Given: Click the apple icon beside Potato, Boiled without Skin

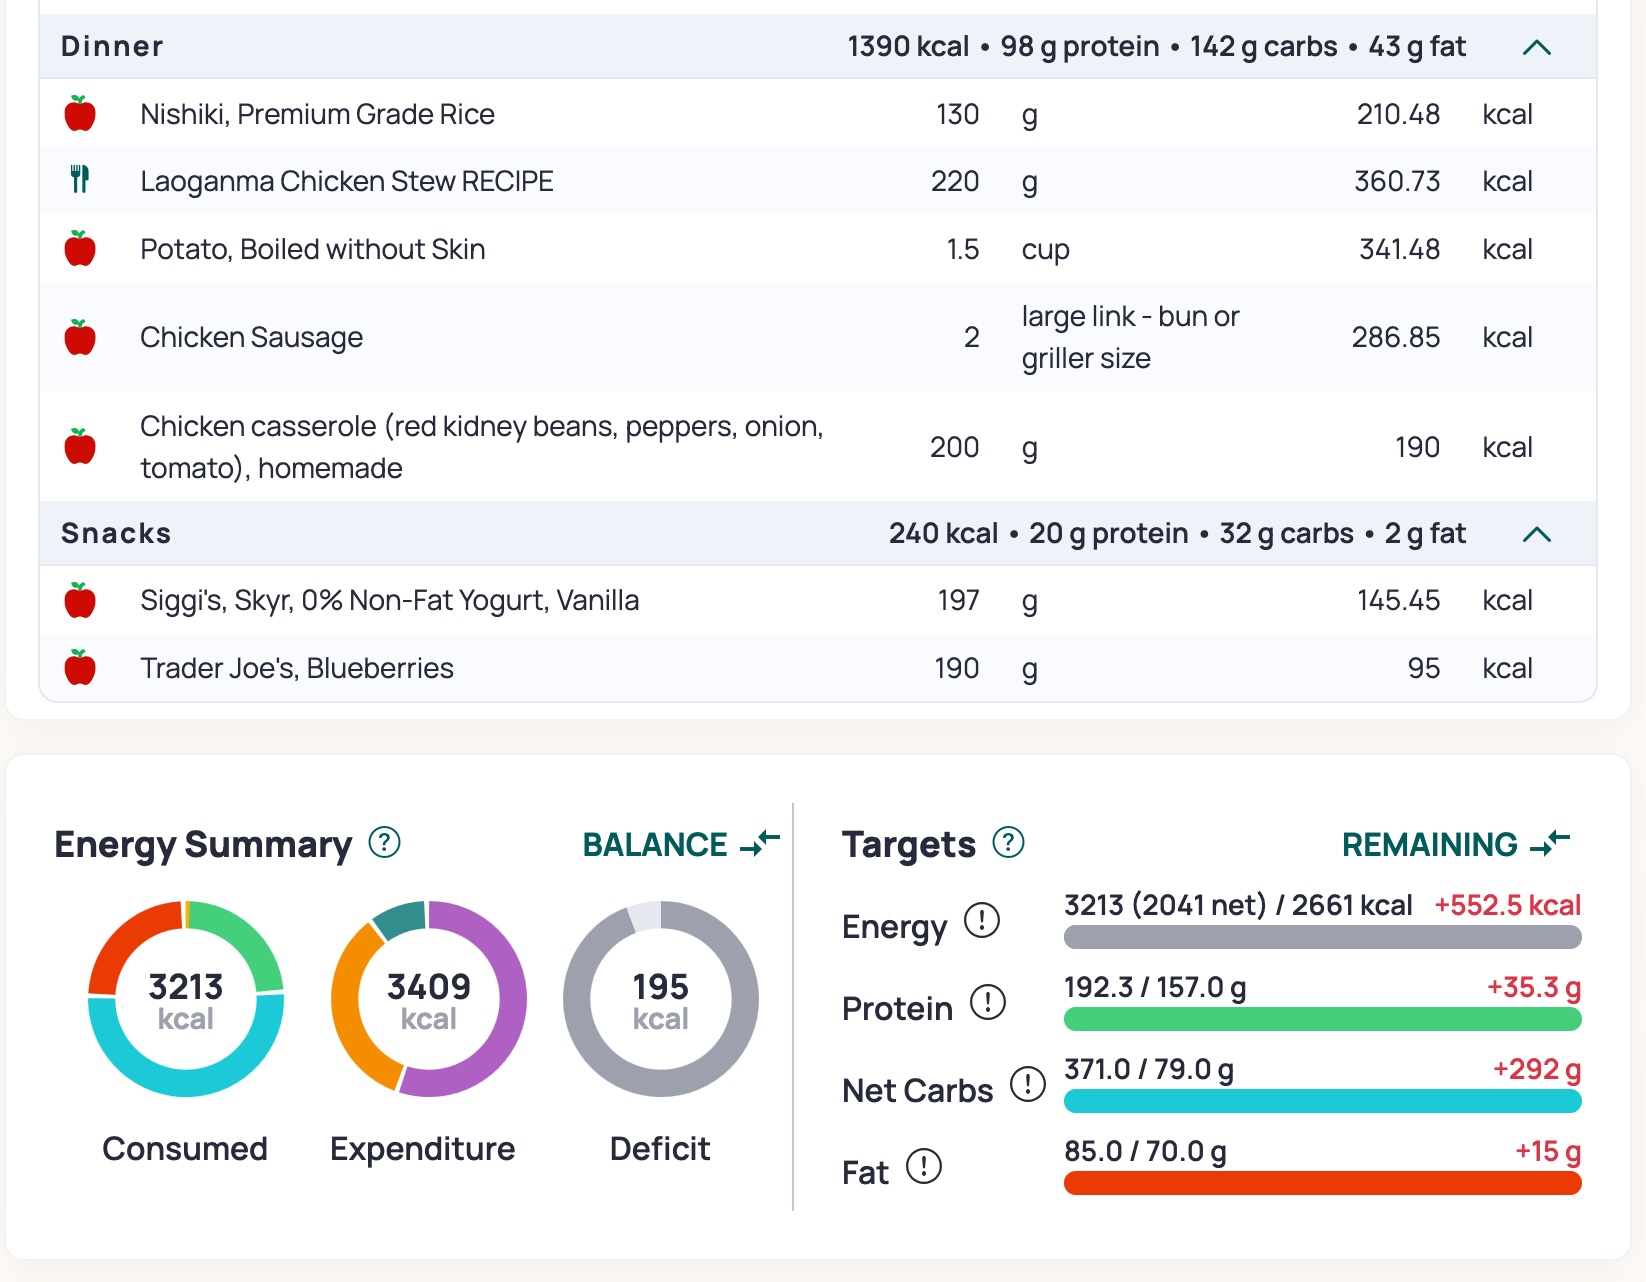Looking at the screenshot, I should point(80,248).
